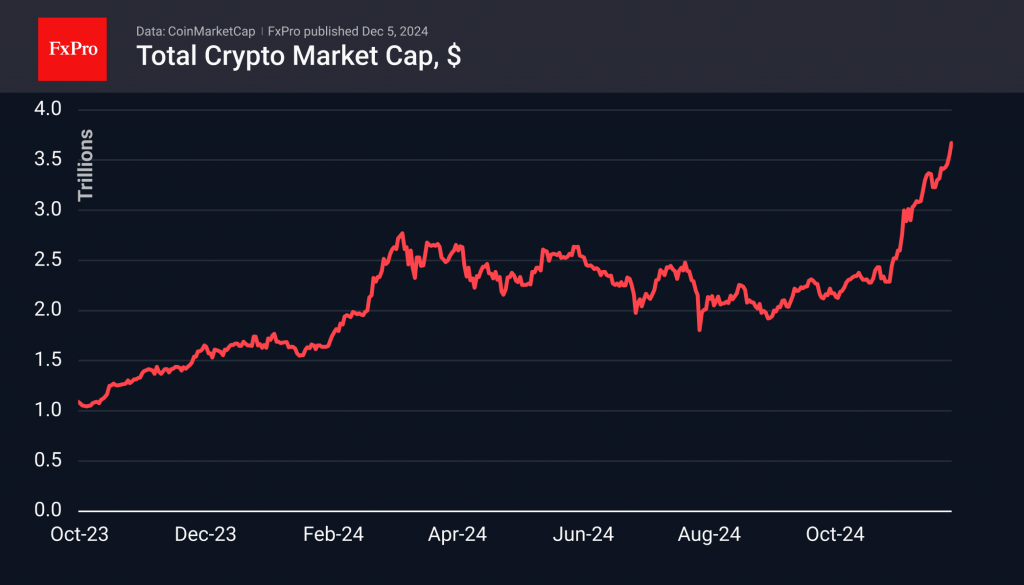Screen dimensions: 1024x585
Task: Click the line's peak at chart's far right
Action: [951, 144]
